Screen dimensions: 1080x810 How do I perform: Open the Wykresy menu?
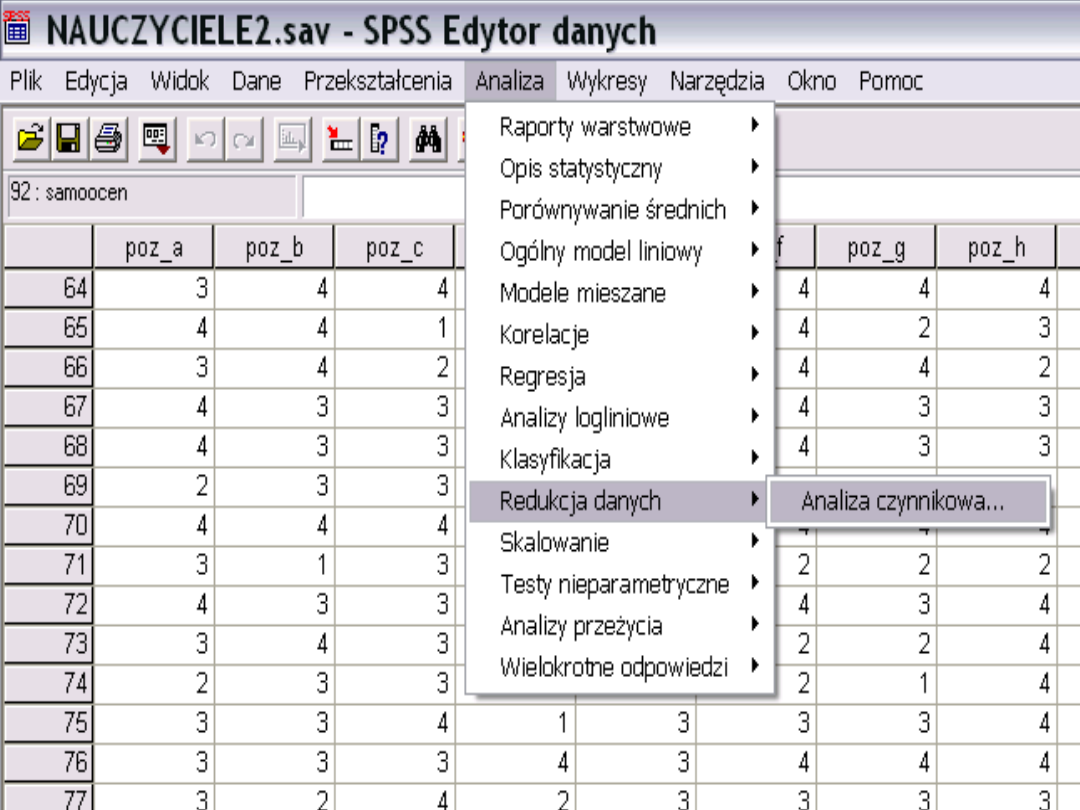(606, 81)
